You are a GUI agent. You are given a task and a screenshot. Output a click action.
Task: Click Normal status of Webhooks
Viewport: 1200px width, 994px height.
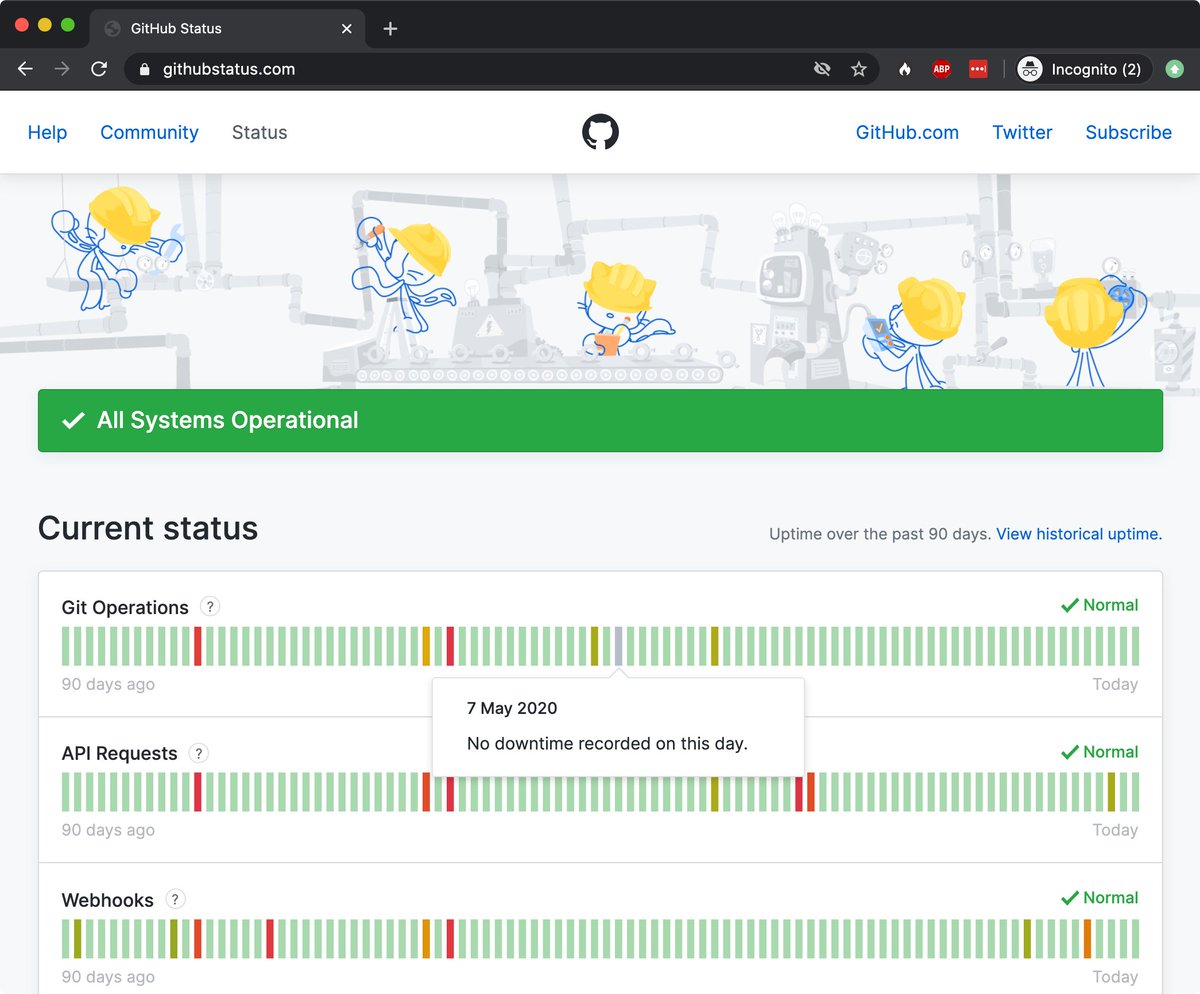(1099, 898)
